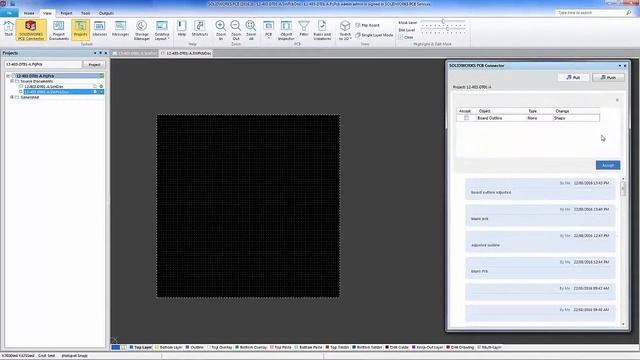Open the Filter funnel icon
The image size is (640, 360).
tap(304, 29)
